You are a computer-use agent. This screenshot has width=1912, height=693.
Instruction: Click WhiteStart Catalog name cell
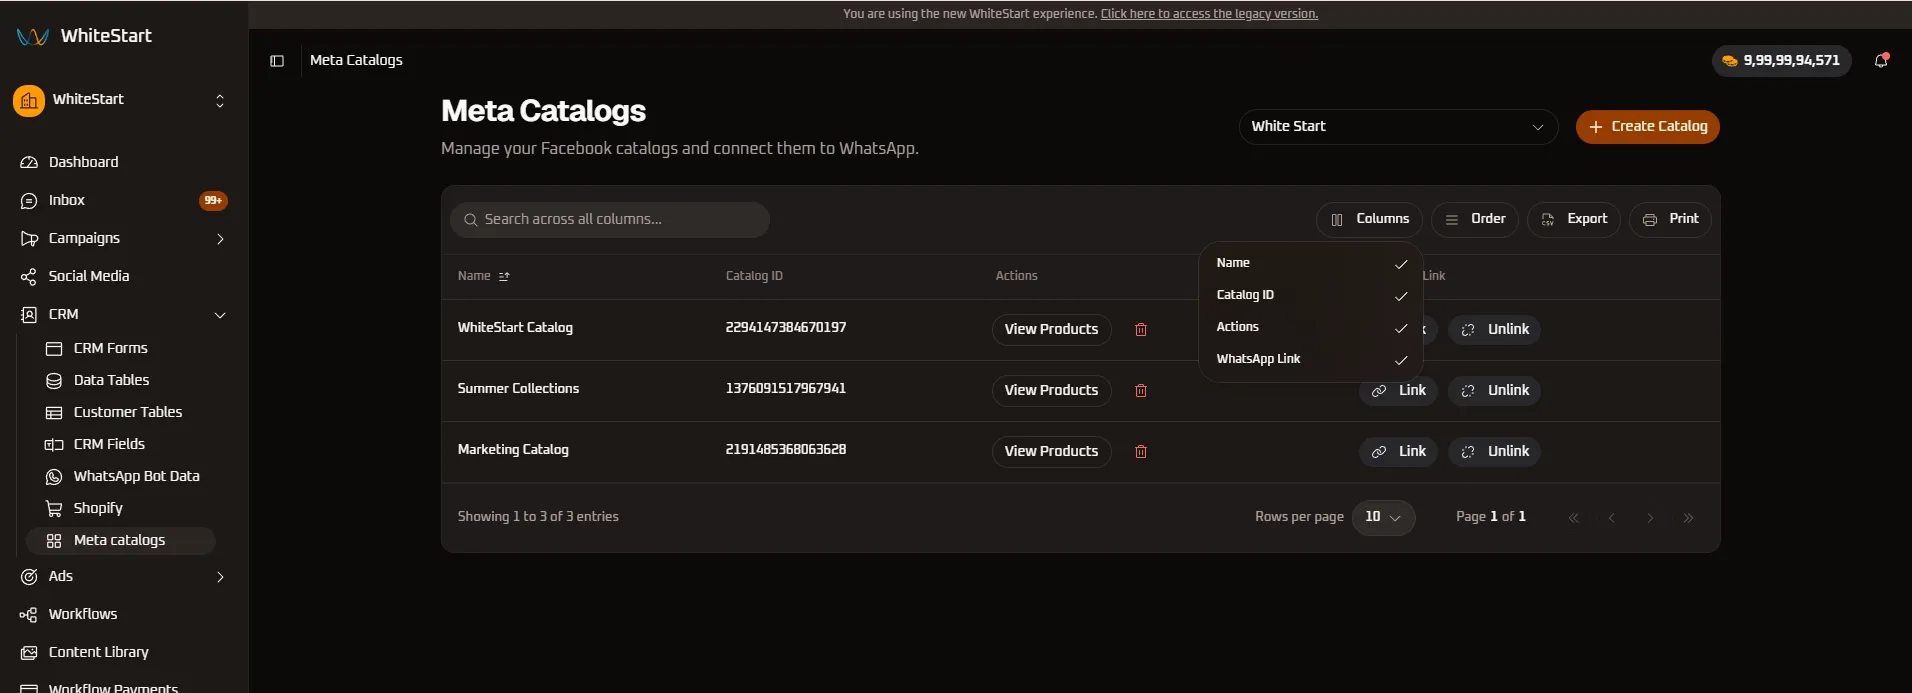click(x=515, y=328)
